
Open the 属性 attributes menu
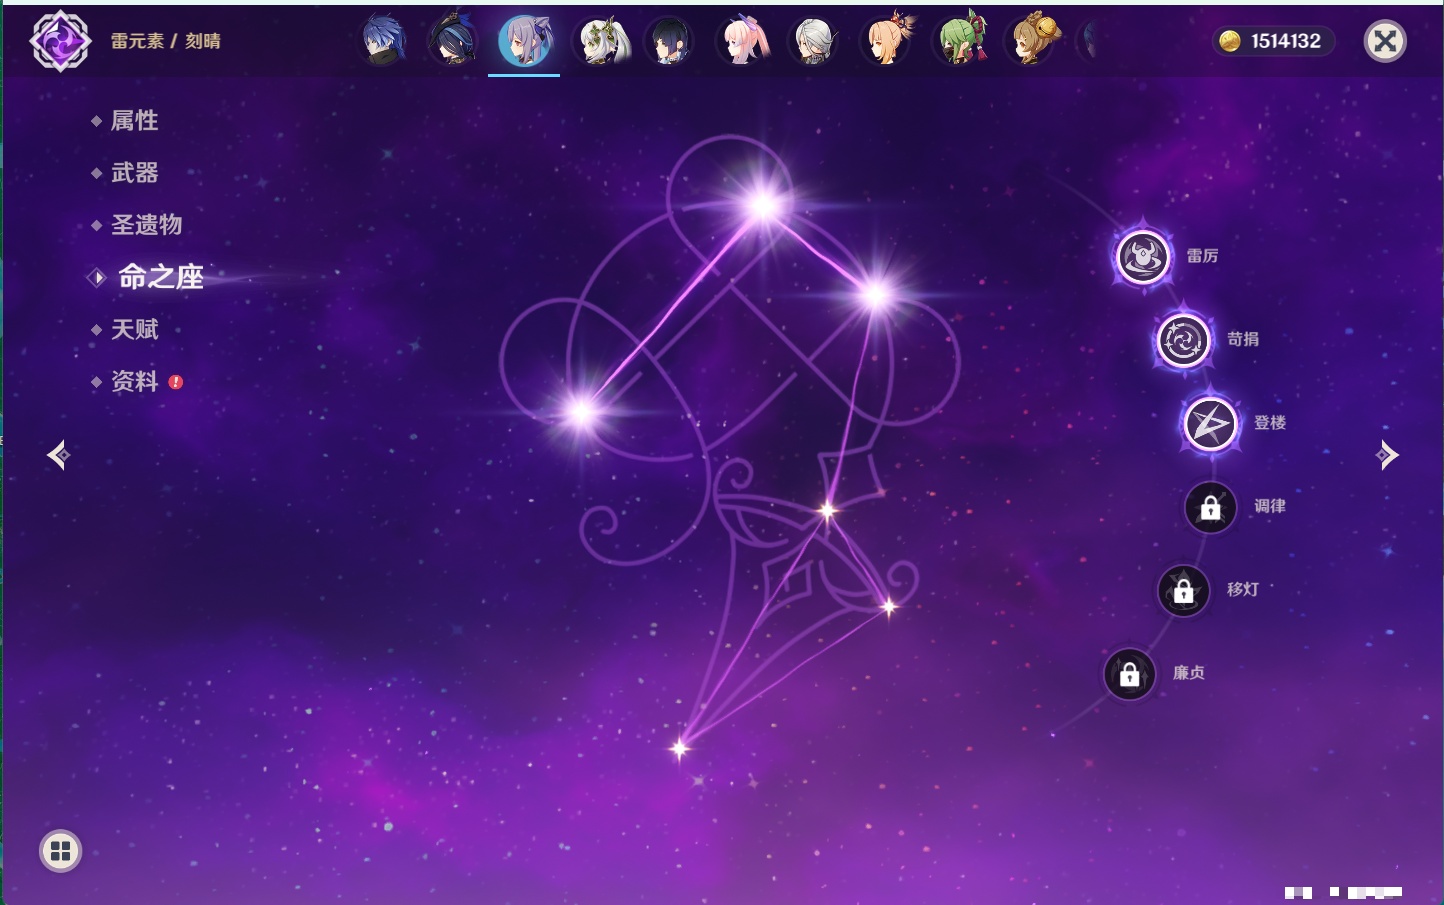point(134,121)
